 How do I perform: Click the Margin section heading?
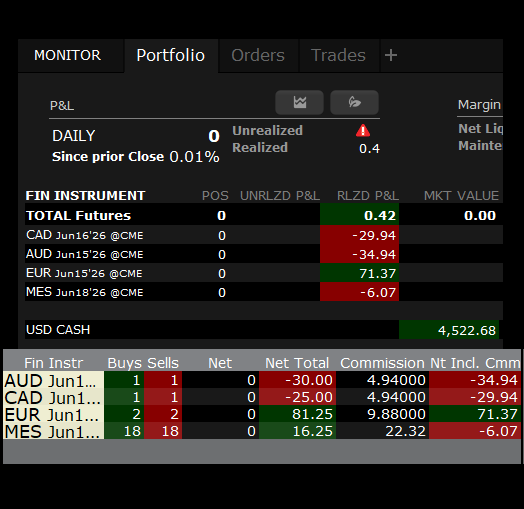[479, 105]
